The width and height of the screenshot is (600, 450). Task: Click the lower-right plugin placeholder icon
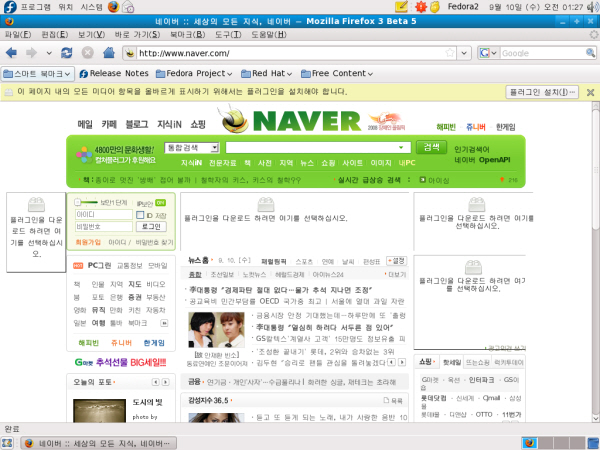coord(473,267)
